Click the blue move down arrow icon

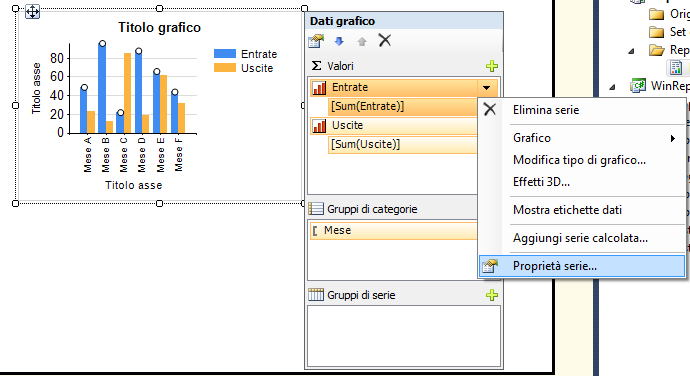click(339, 41)
